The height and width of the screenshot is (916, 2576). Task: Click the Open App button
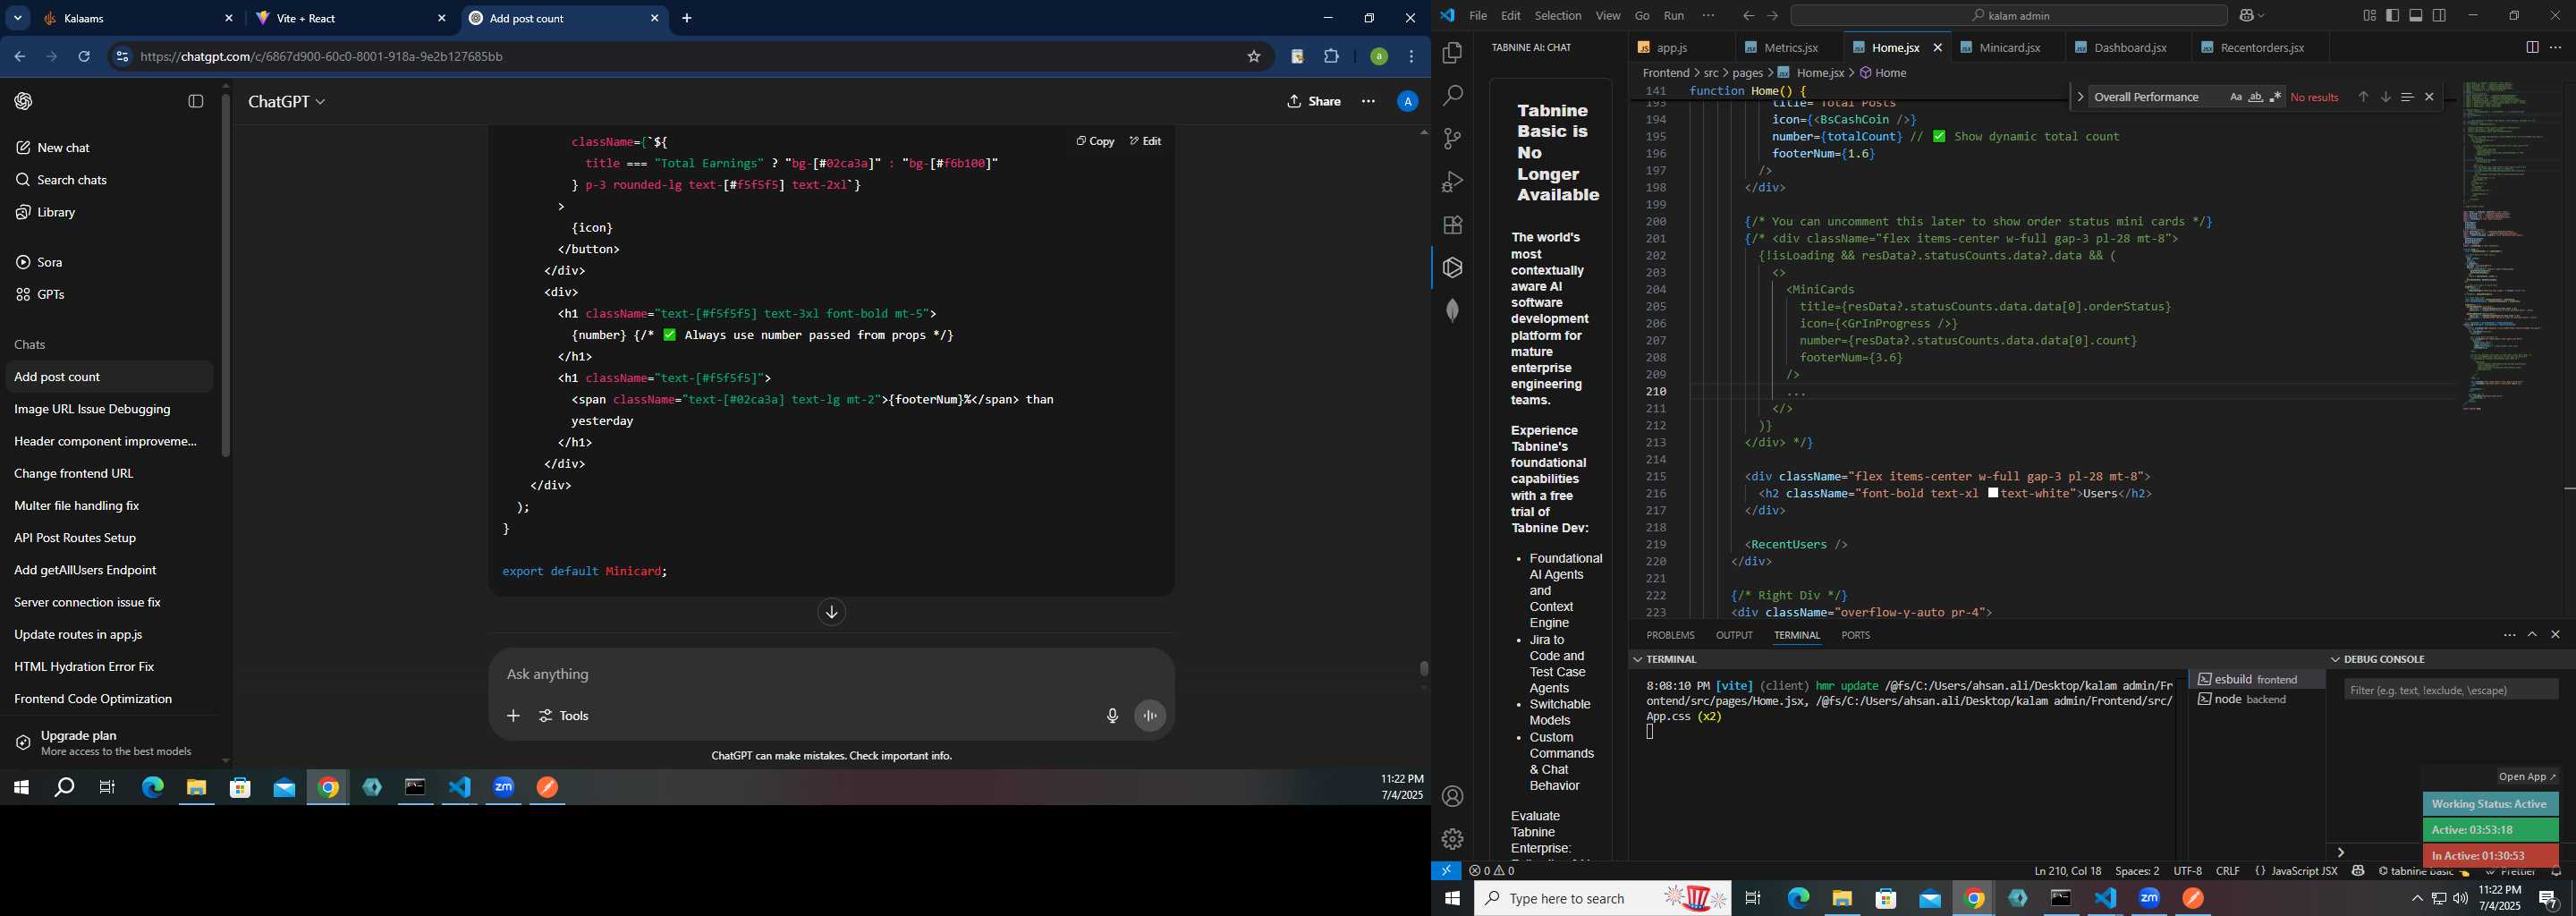coord(2526,777)
